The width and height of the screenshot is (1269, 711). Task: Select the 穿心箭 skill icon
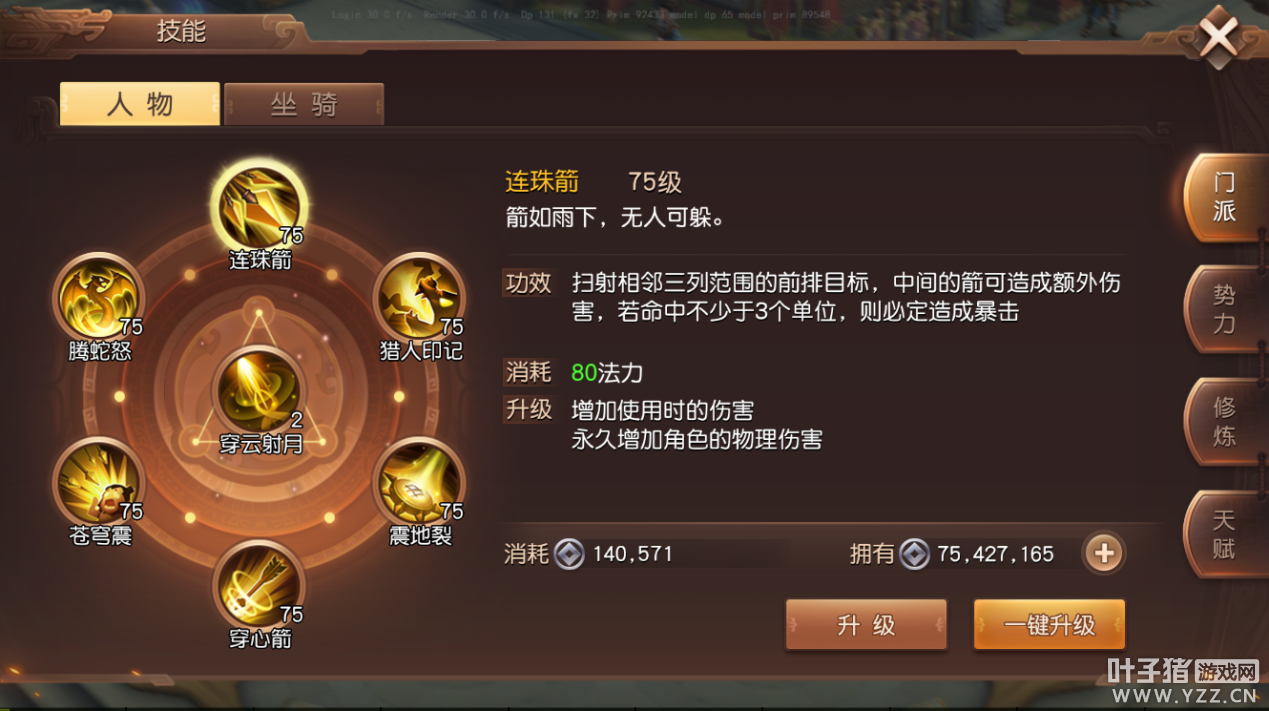click(x=260, y=584)
